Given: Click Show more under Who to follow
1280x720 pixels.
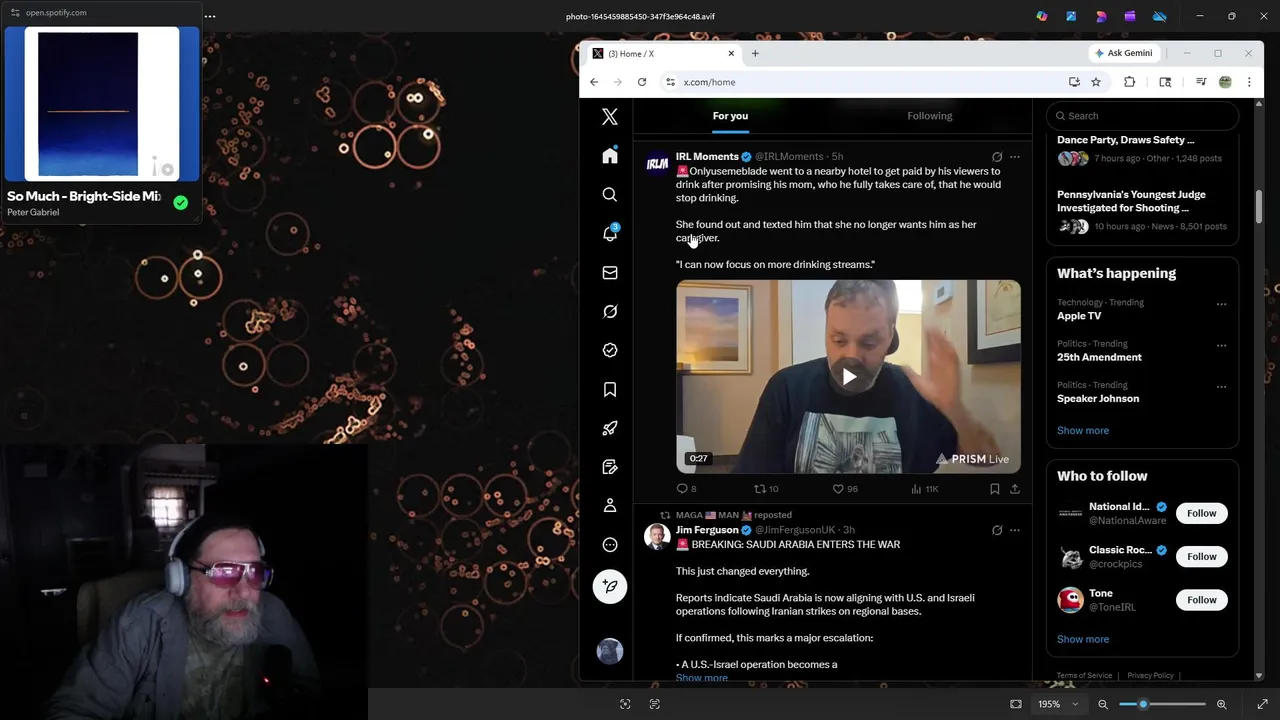Looking at the screenshot, I should [1083, 639].
